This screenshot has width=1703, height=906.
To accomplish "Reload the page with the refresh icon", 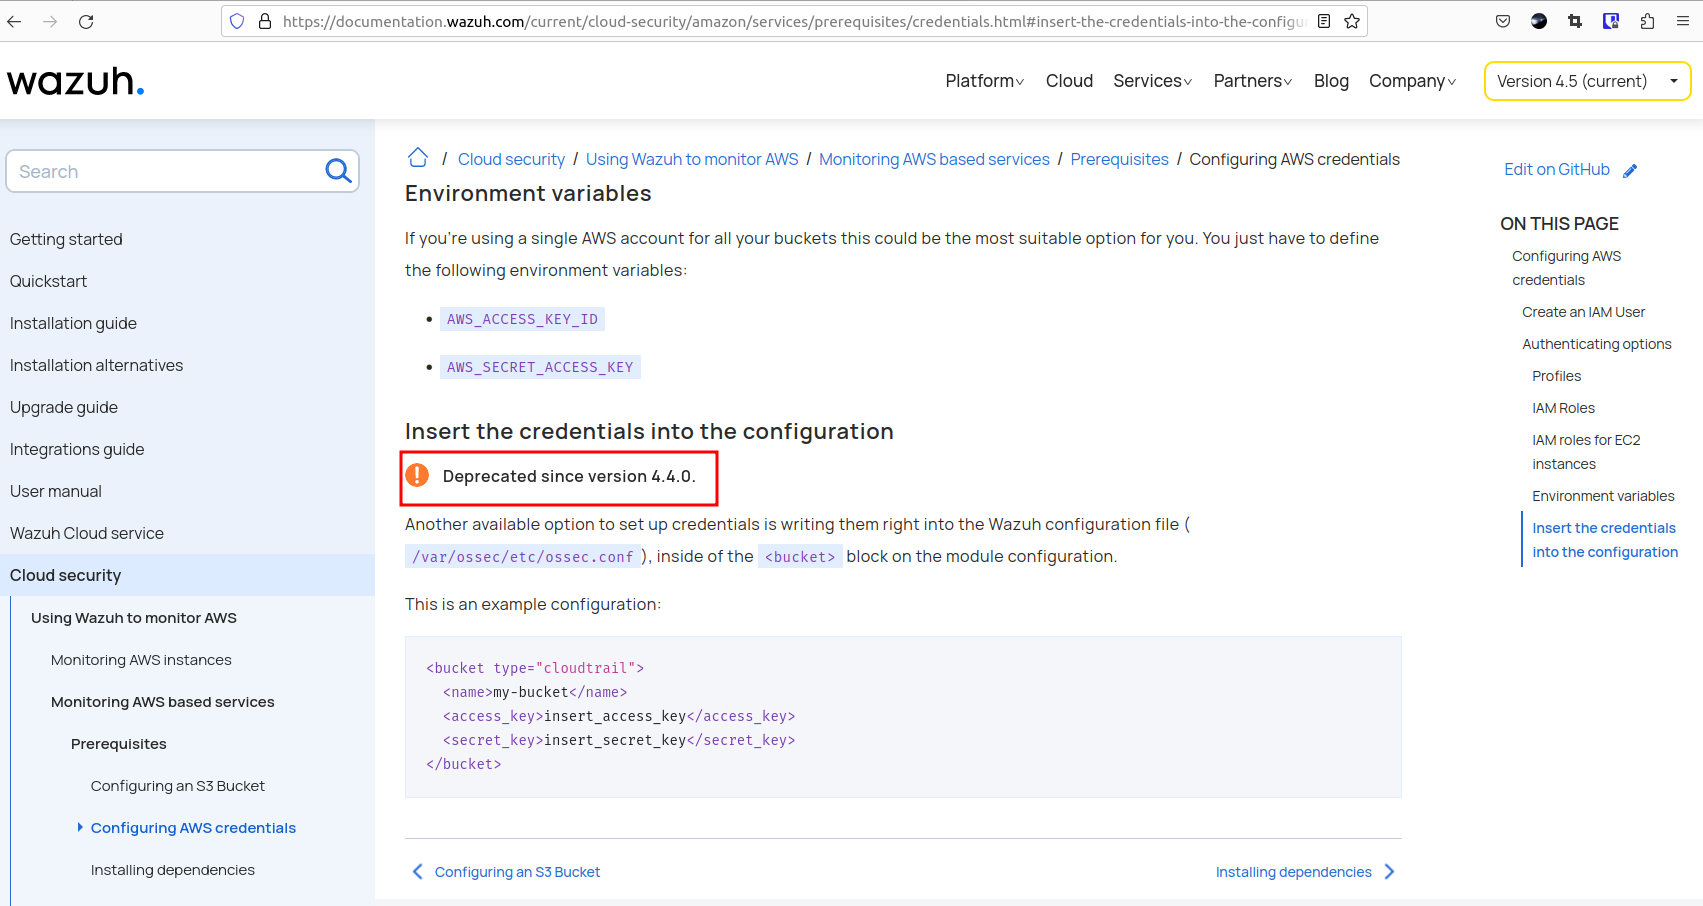I will (86, 21).
